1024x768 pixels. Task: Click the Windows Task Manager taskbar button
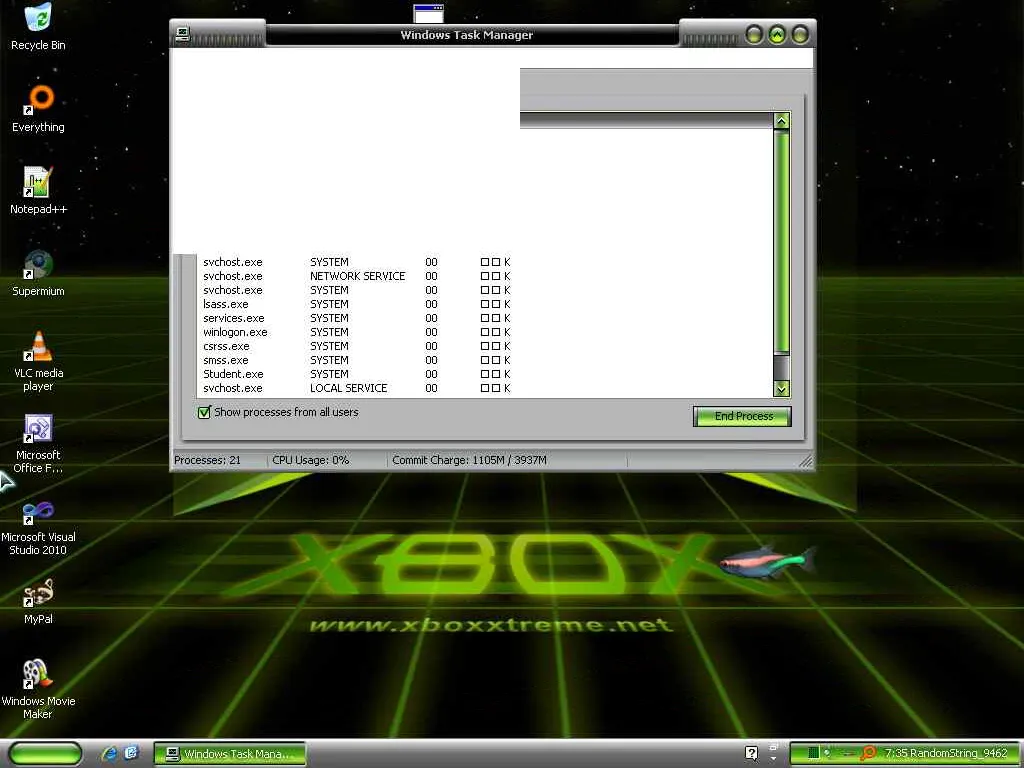coord(230,753)
